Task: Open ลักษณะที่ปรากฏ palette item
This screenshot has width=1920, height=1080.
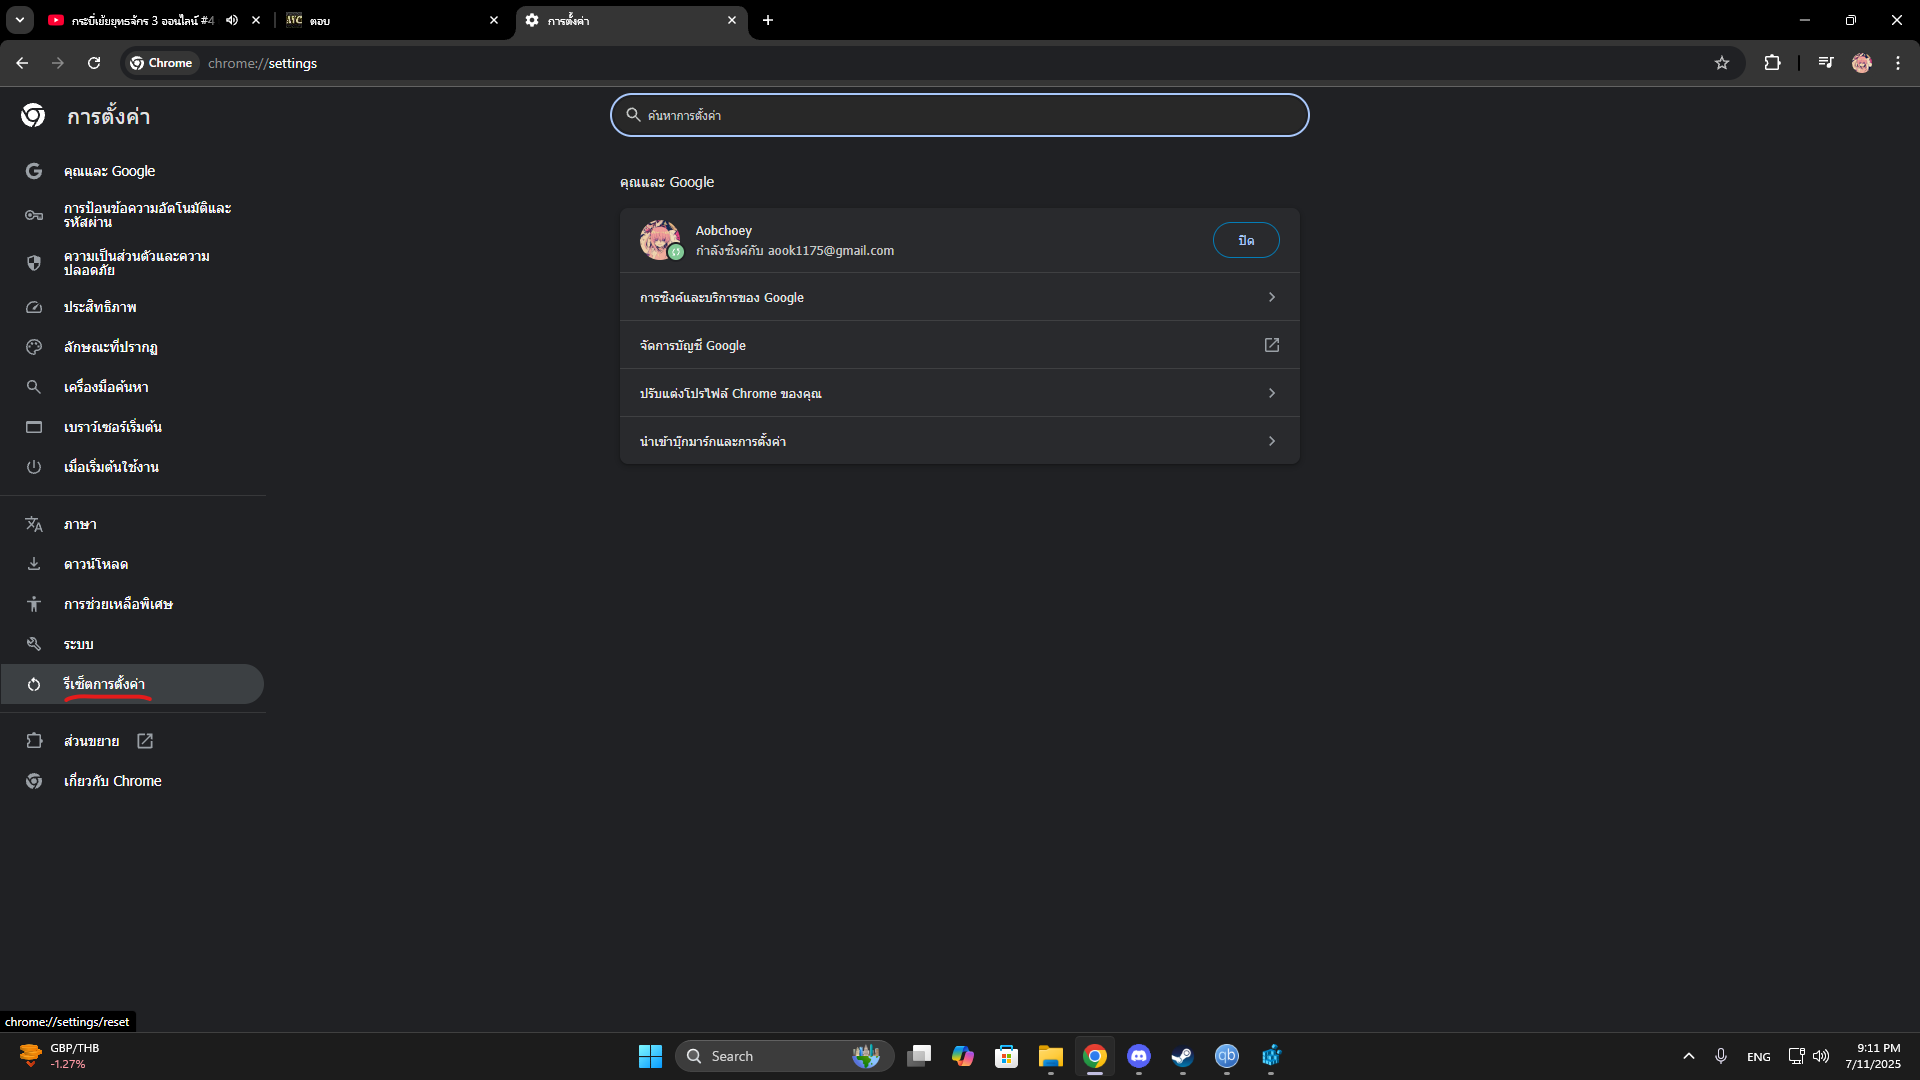Action: coord(110,347)
